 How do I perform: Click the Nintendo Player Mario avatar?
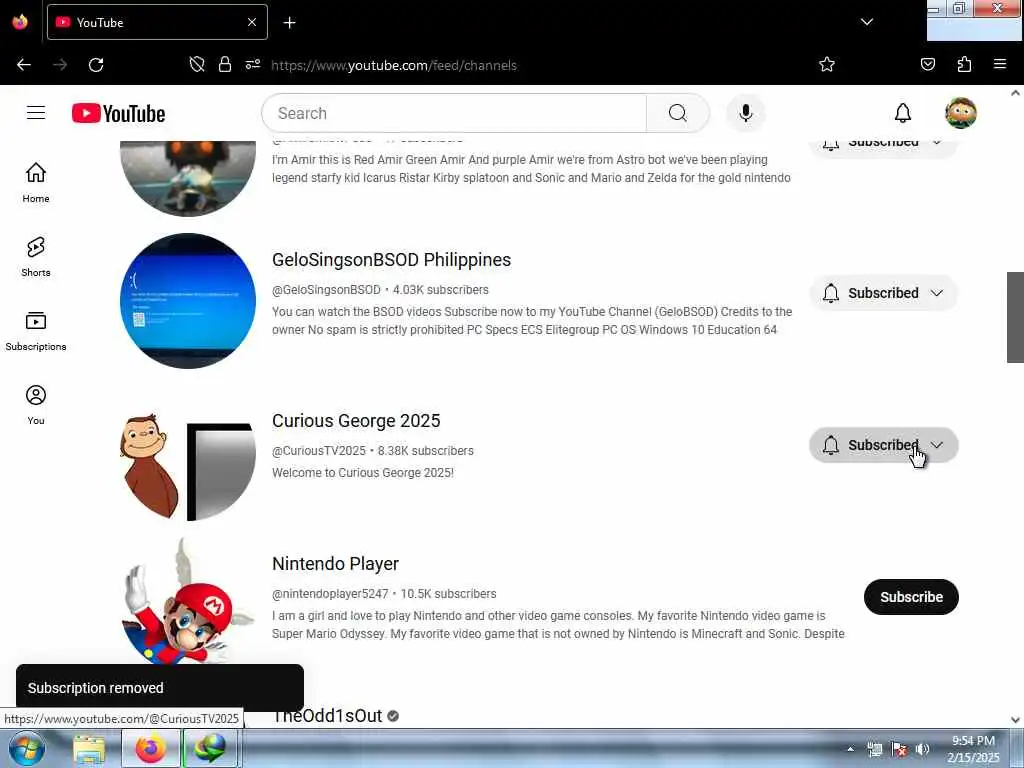point(188,601)
